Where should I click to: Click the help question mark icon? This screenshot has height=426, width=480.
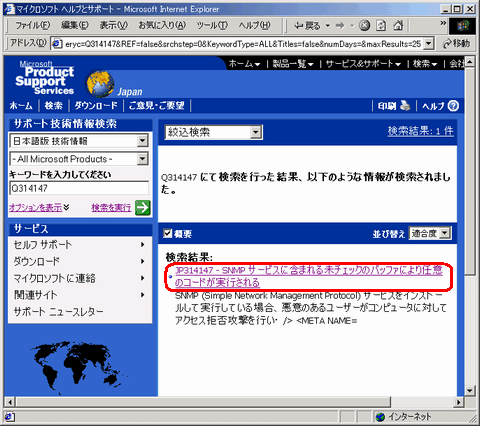pyautogui.click(x=453, y=106)
